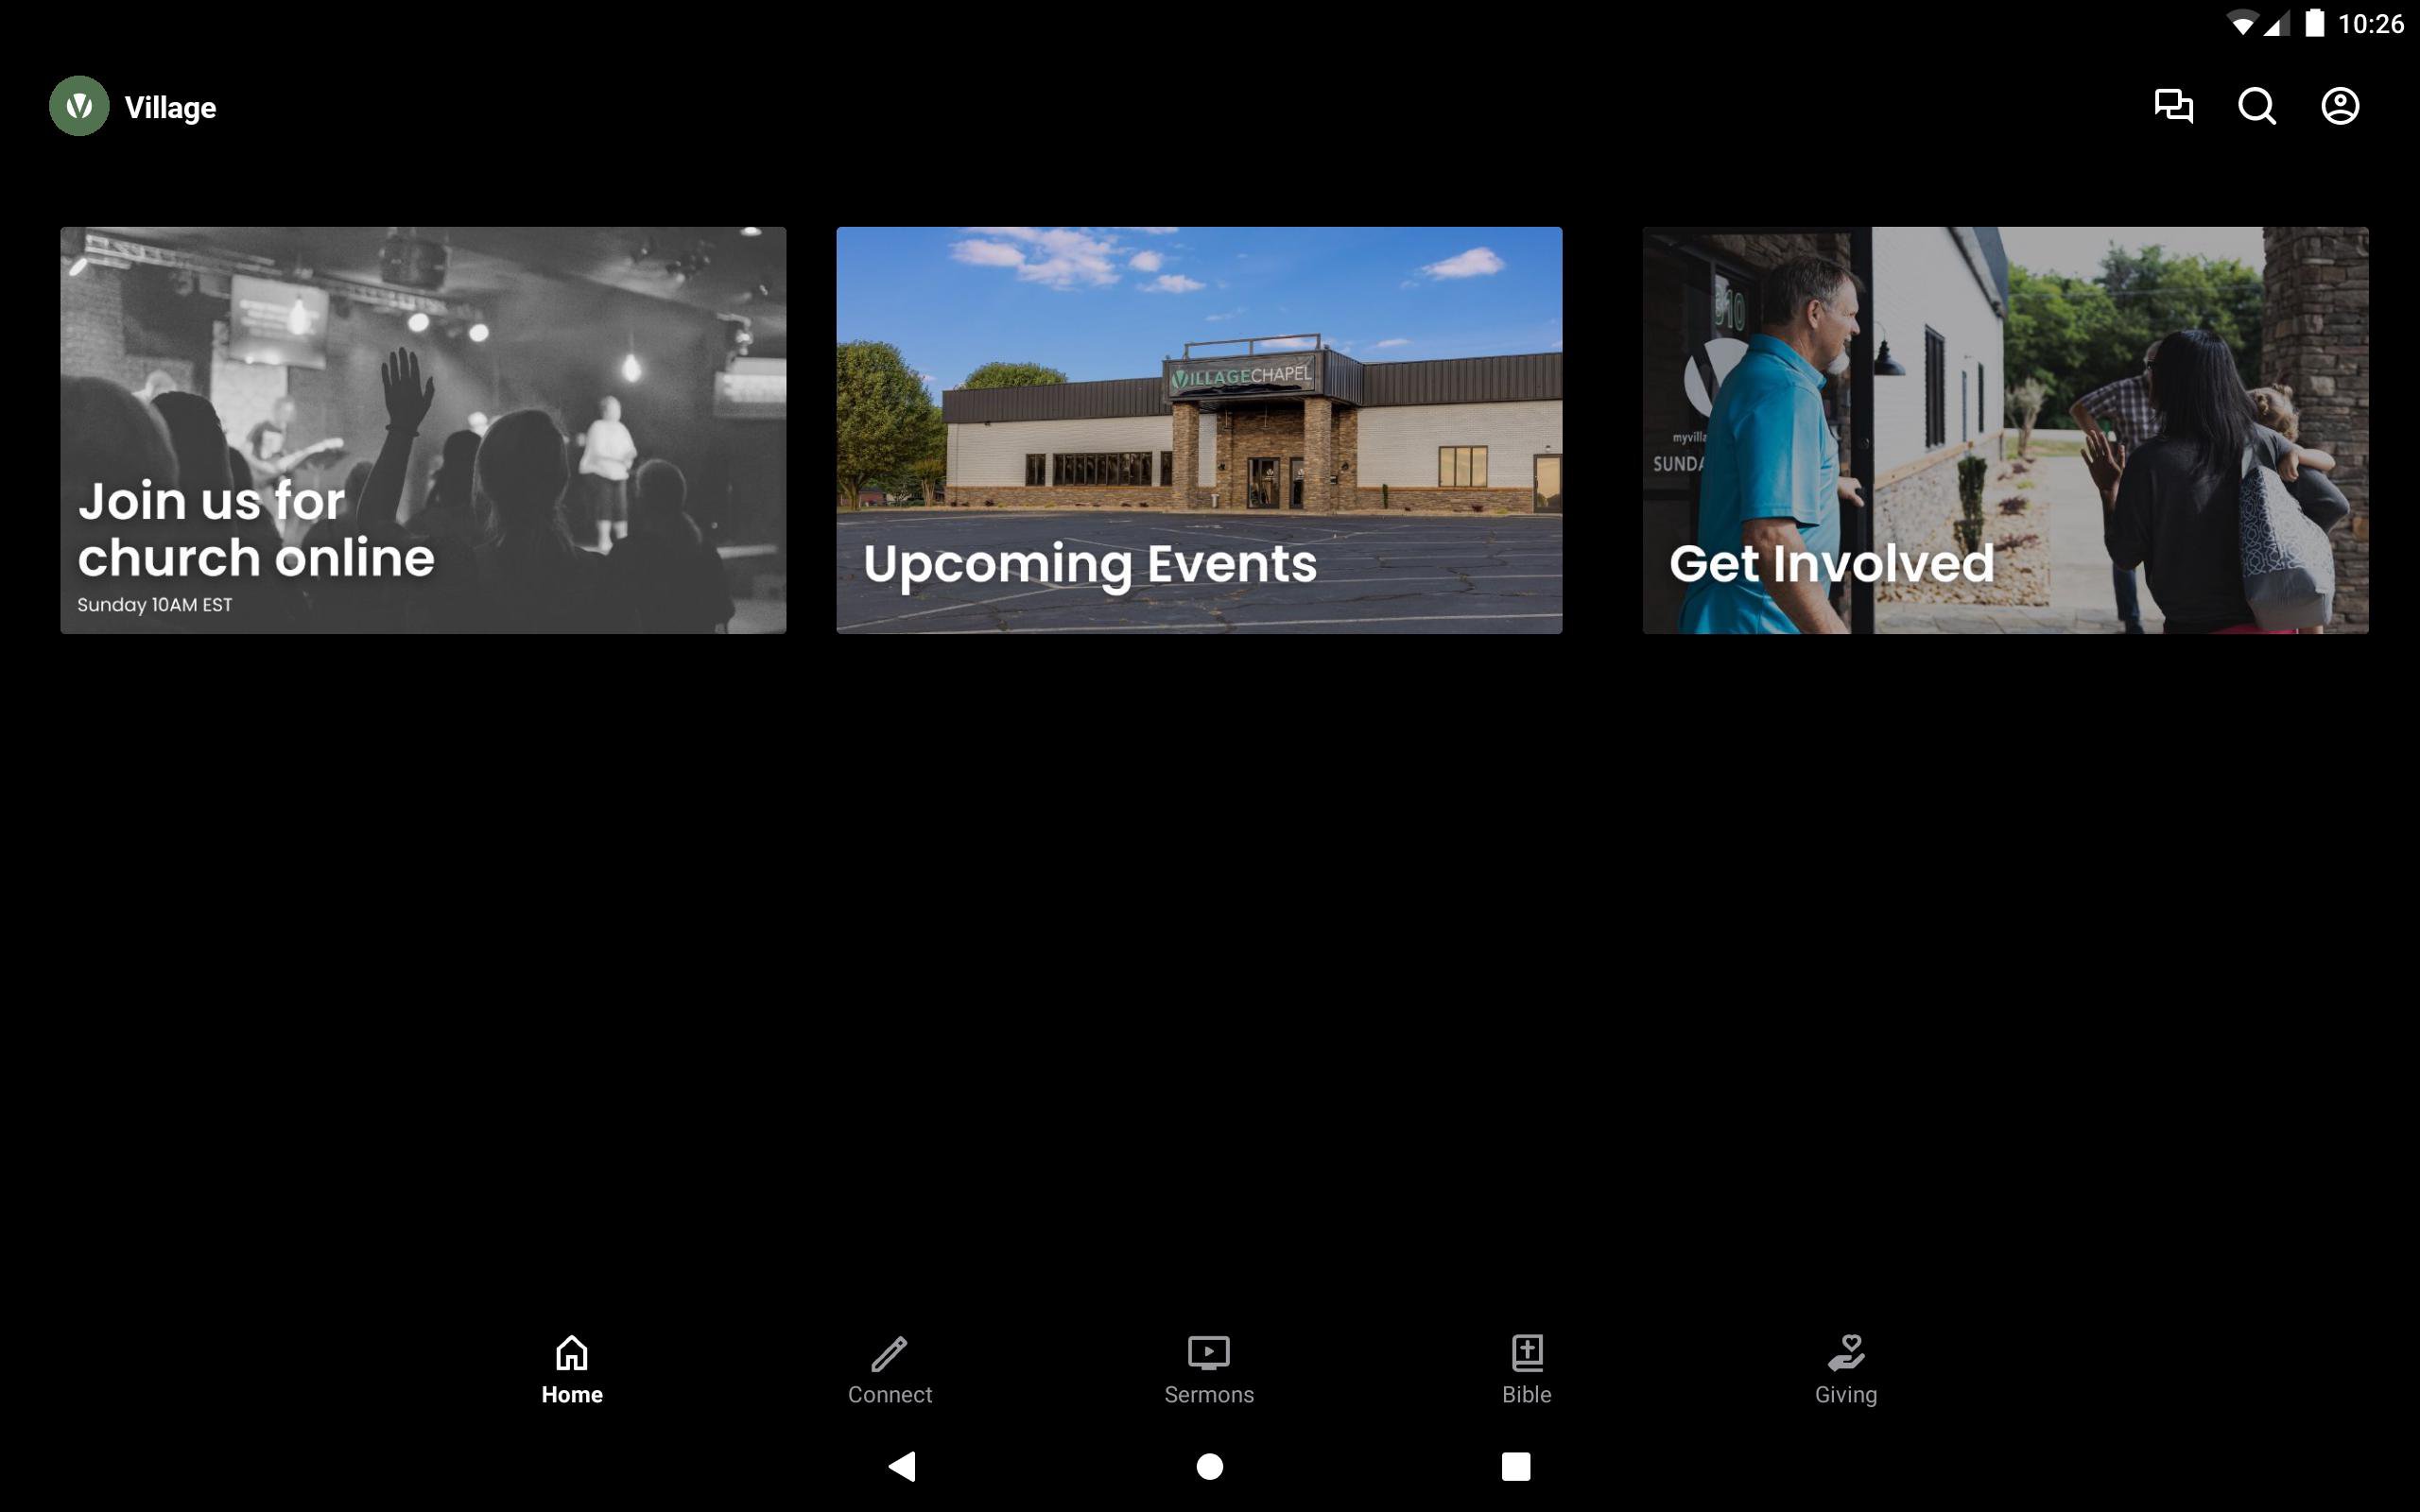Image resolution: width=2420 pixels, height=1512 pixels.
Task: Switch to the Giving tab label
Action: pyautogui.click(x=1845, y=1394)
